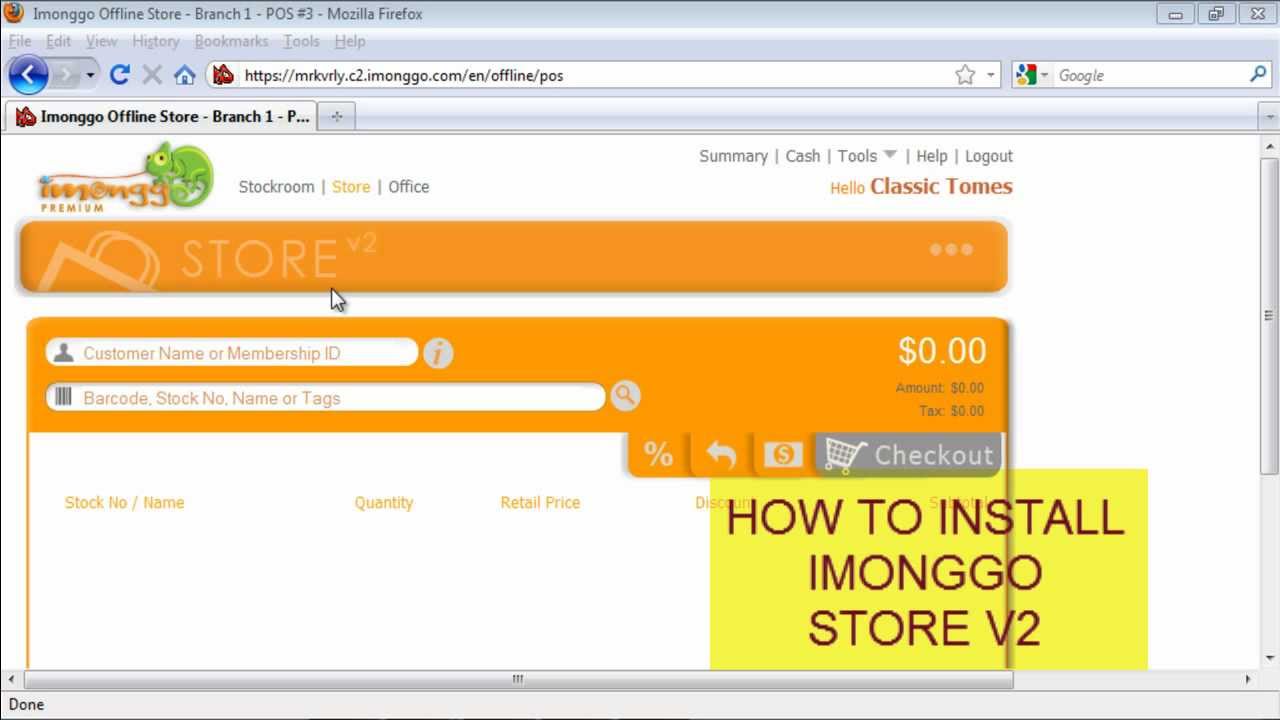Open the View menu

tap(101, 41)
